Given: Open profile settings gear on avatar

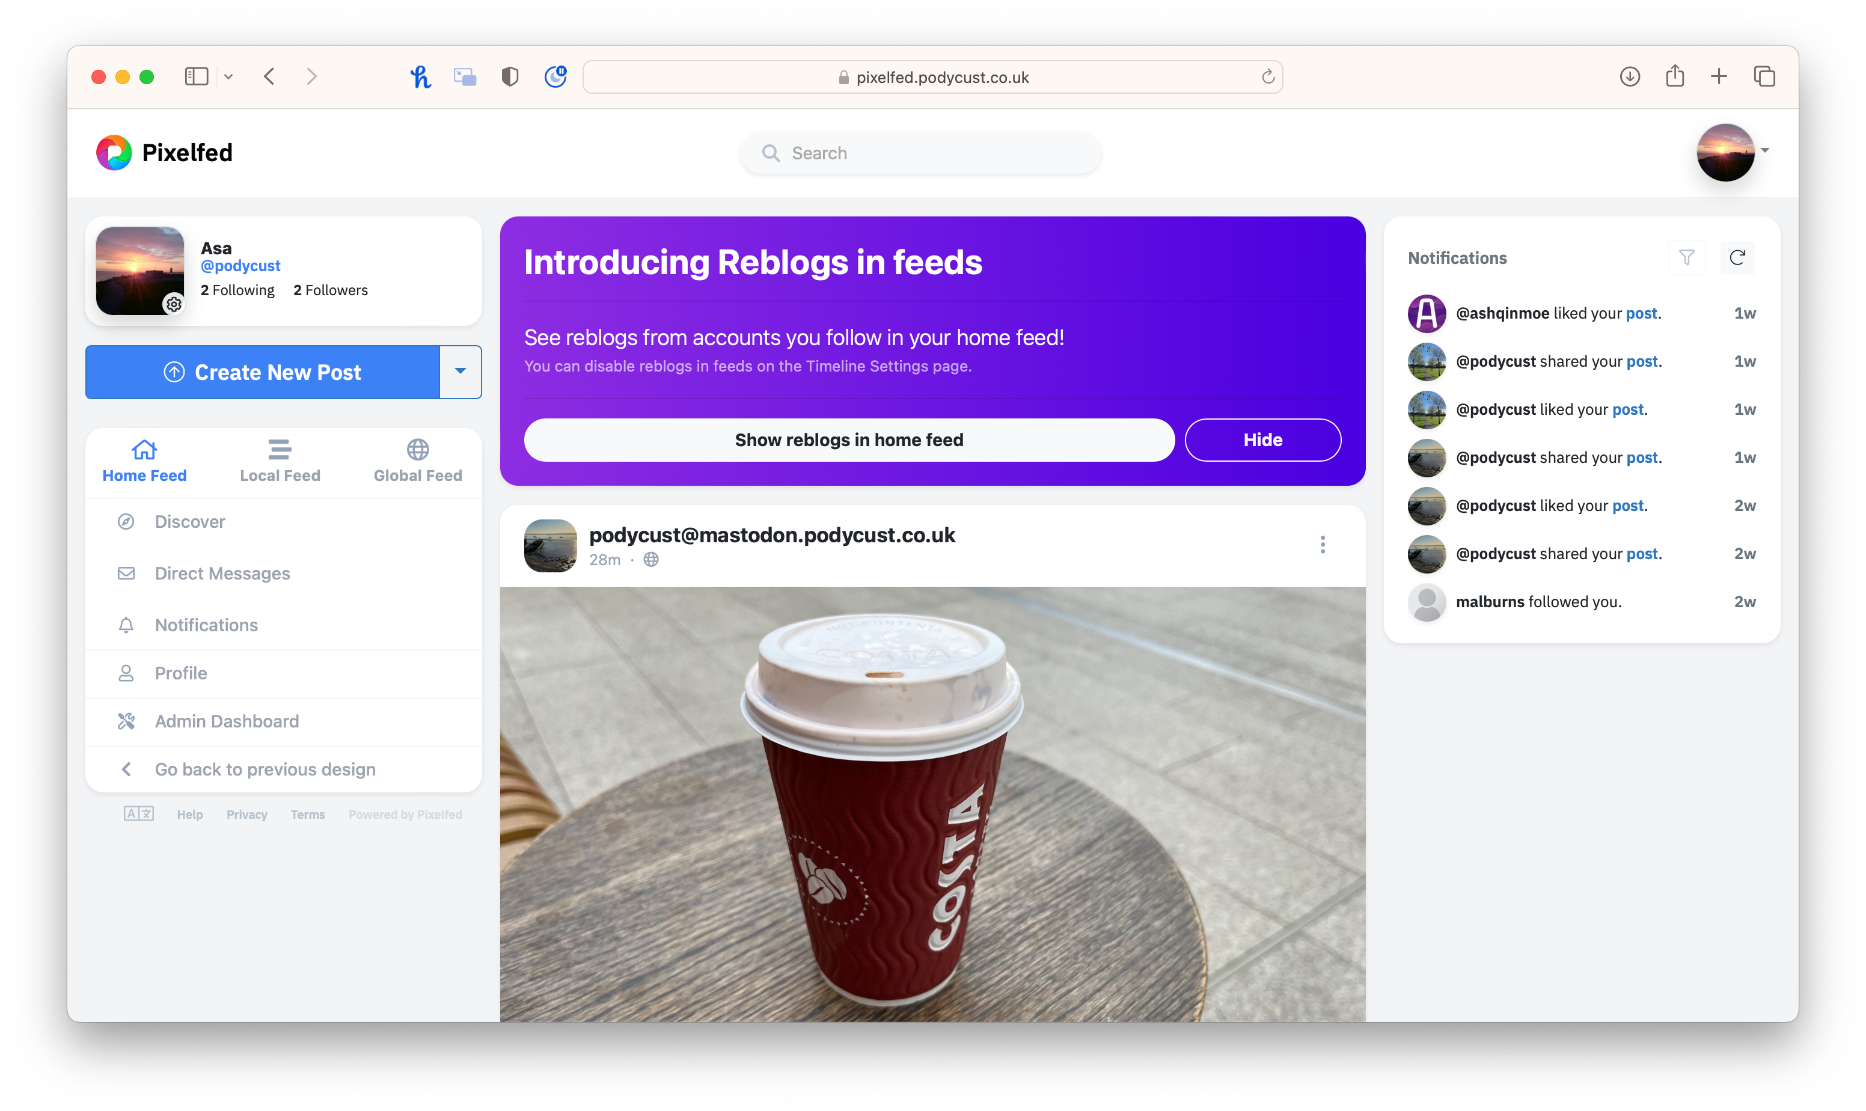Looking at the screenshot, I should pos(174,304).
